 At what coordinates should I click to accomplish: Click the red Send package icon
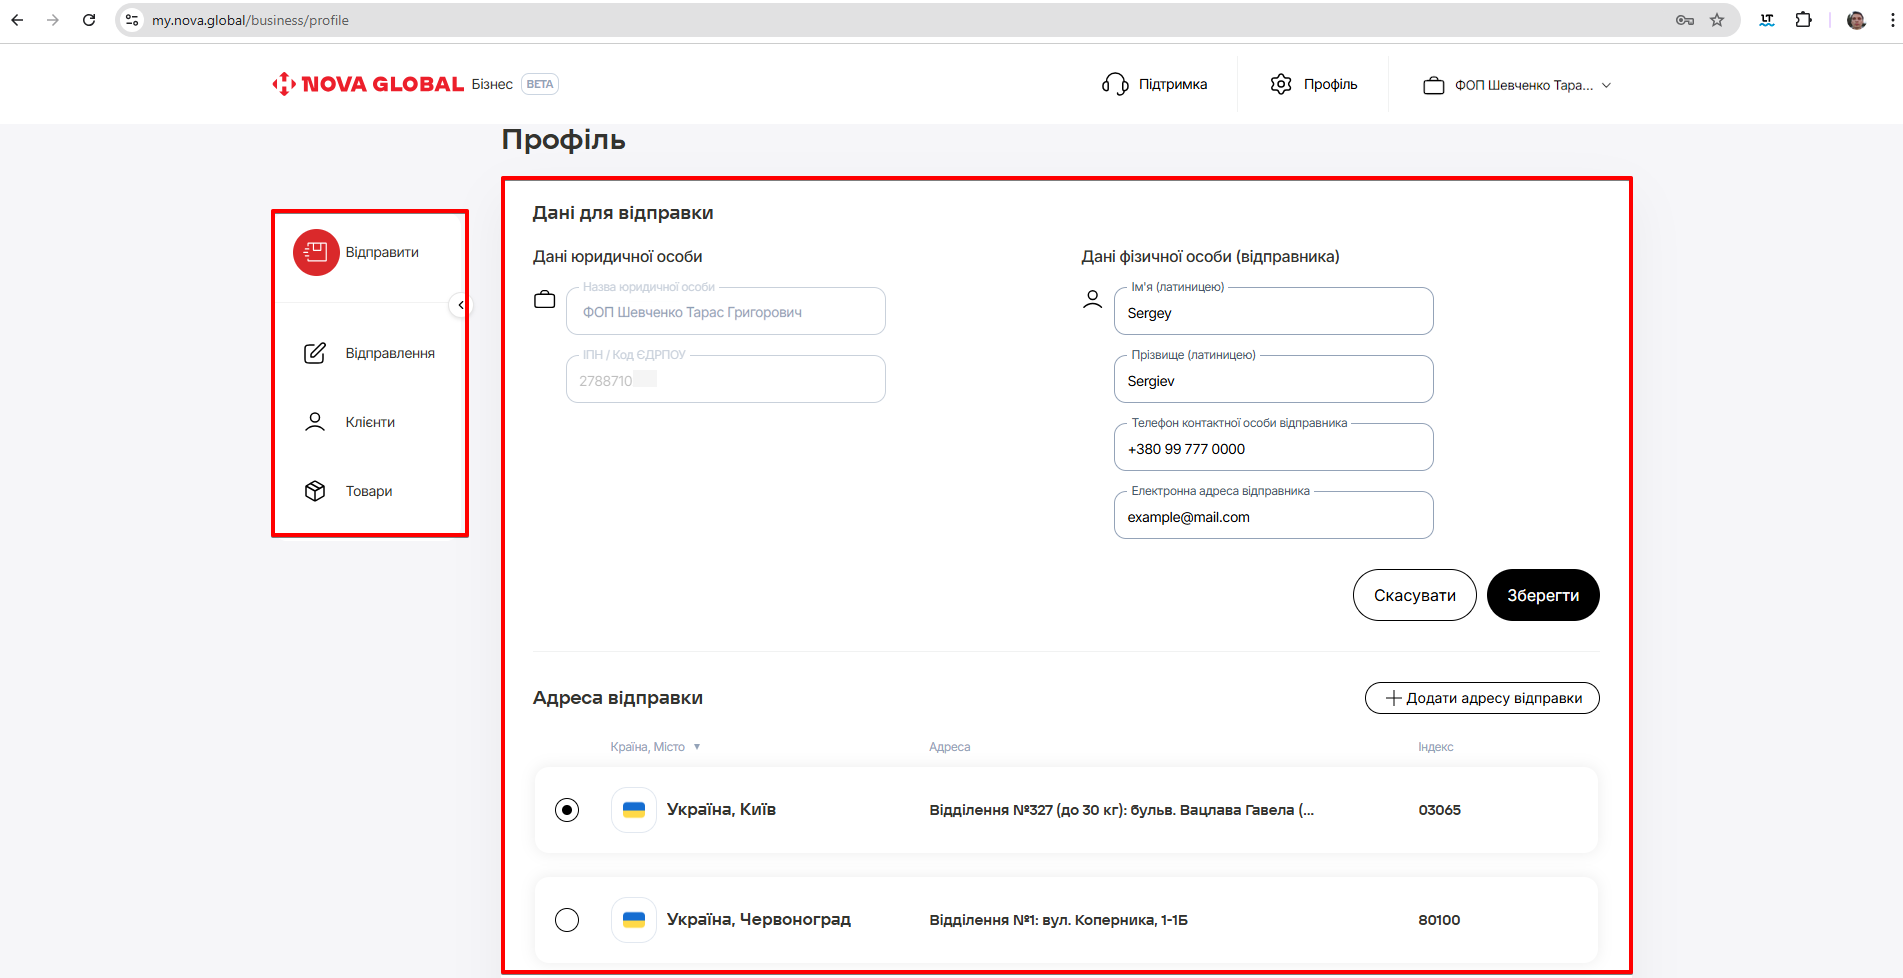316,252
